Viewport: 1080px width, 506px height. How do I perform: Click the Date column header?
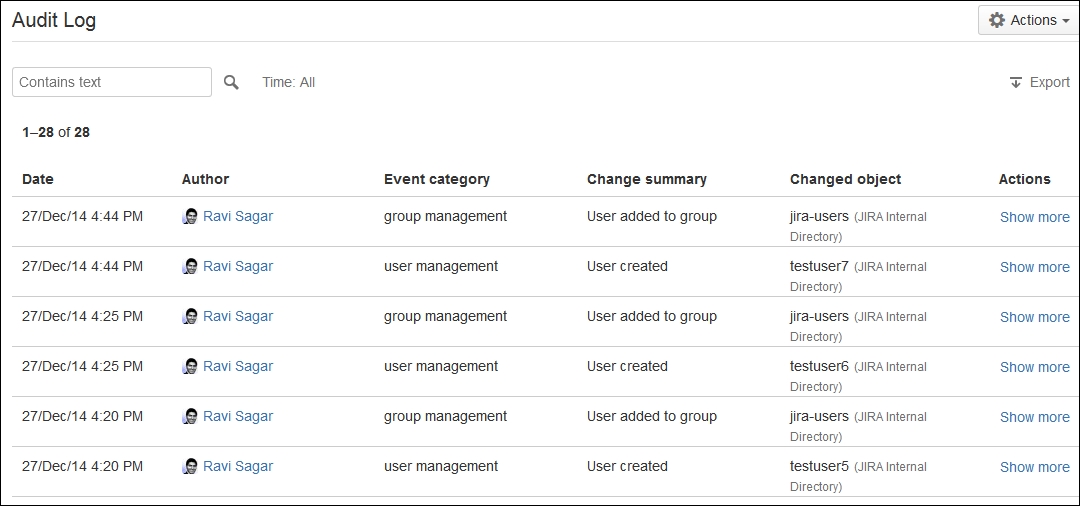tap(38, 179)
